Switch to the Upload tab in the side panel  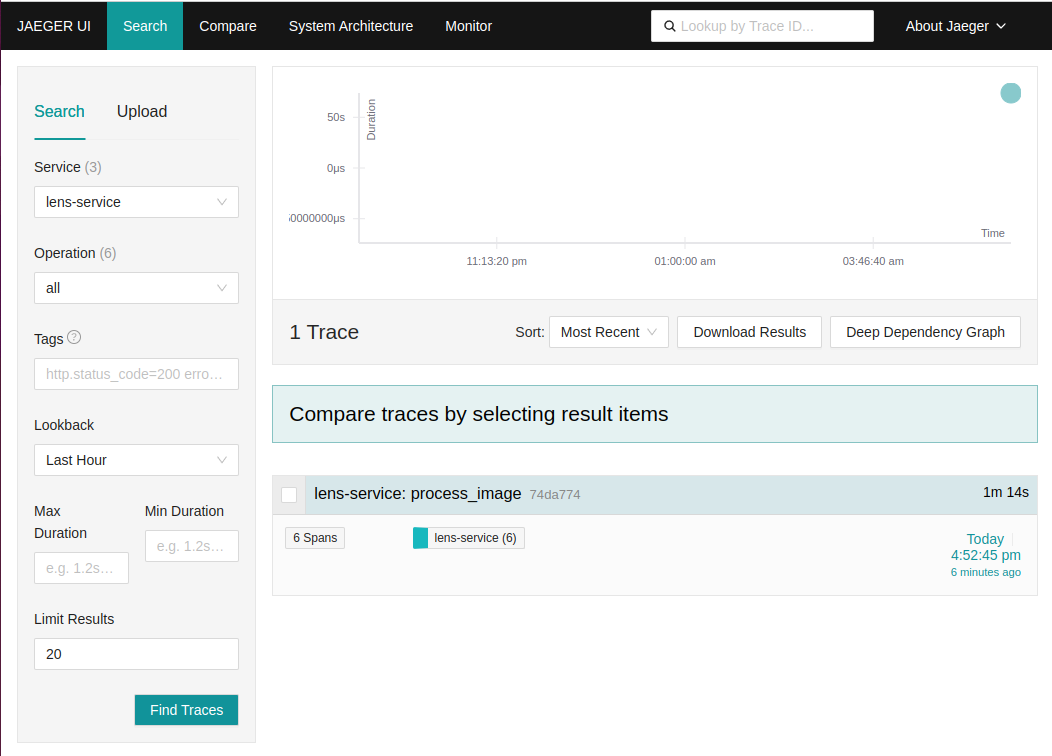142,111
